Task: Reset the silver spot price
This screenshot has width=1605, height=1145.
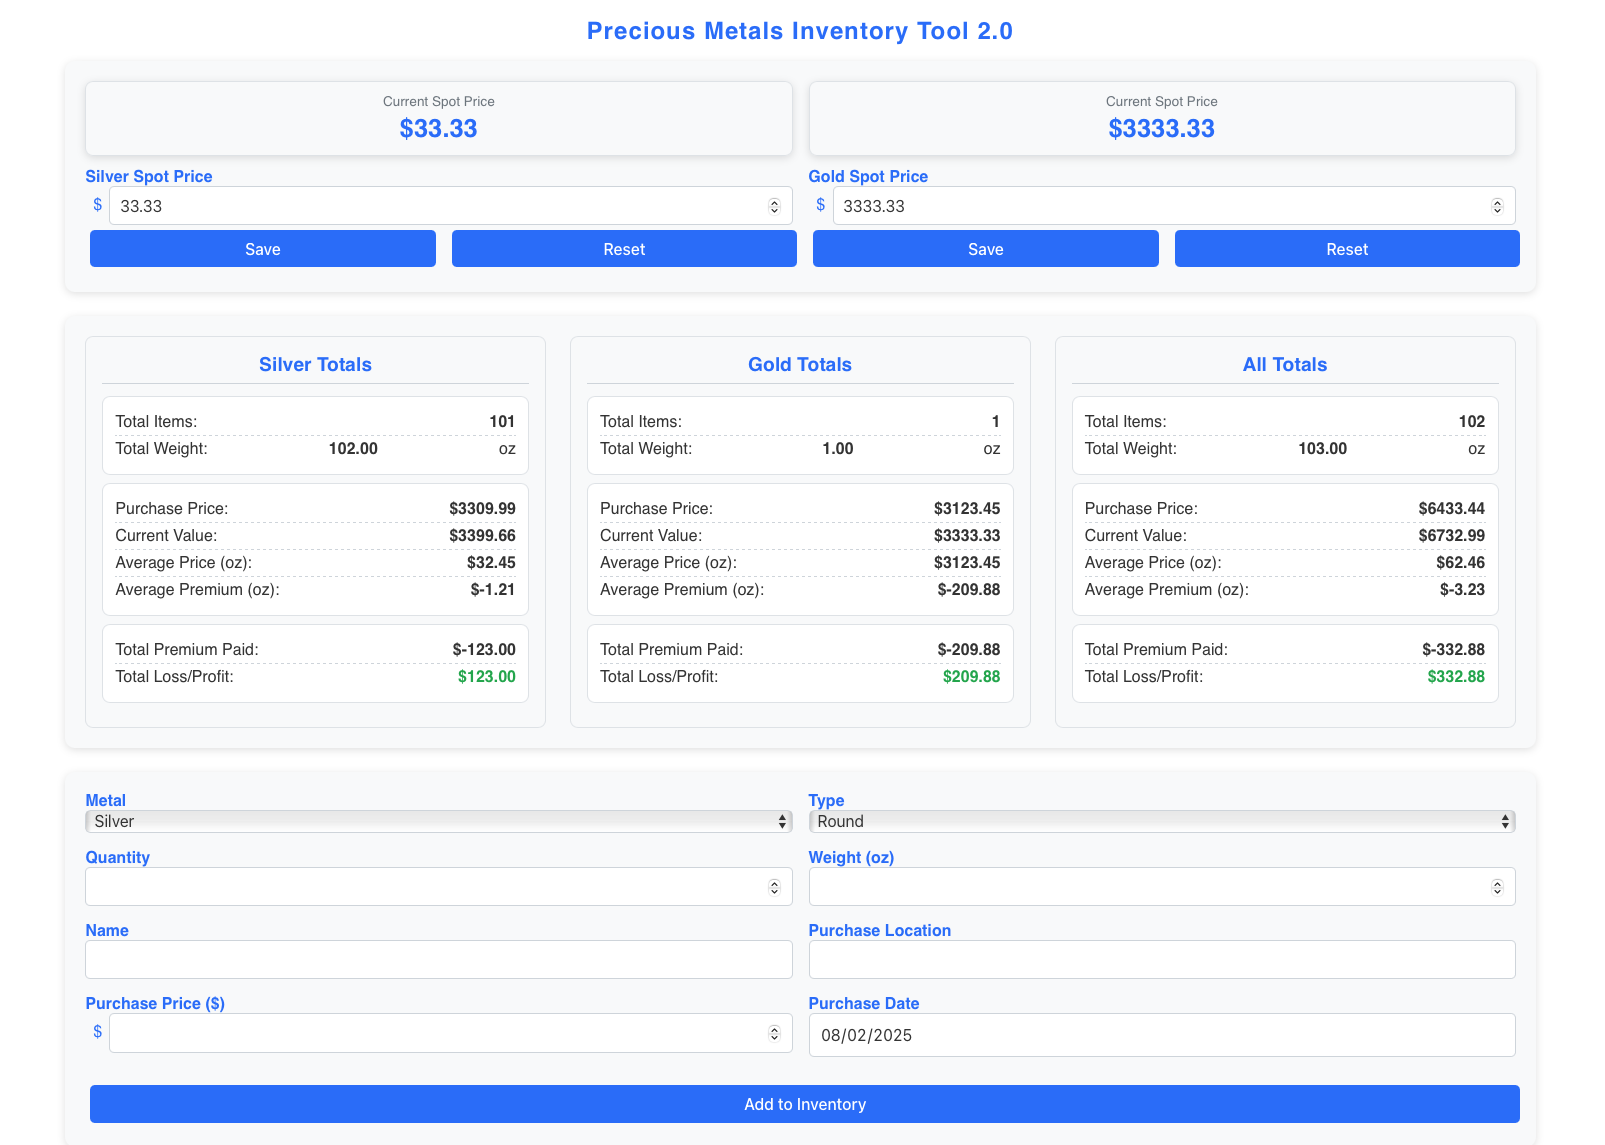Action: coord(624,249)
